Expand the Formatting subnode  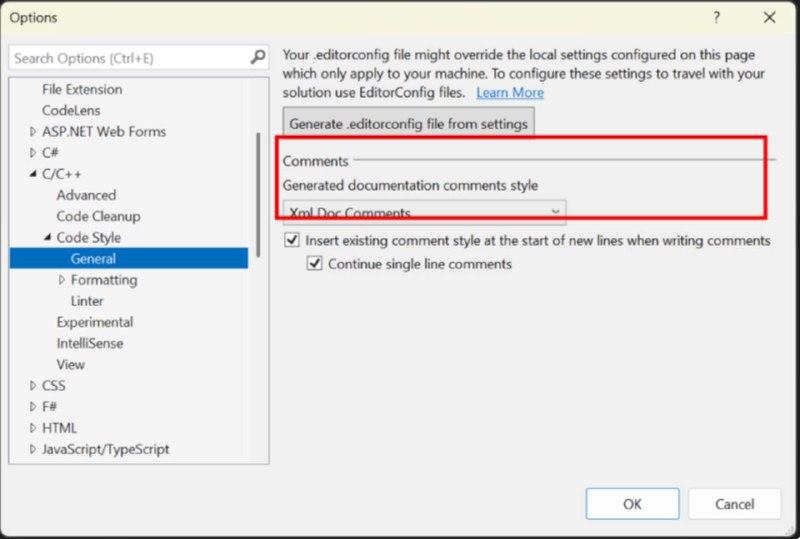click(x=62, y=280)
